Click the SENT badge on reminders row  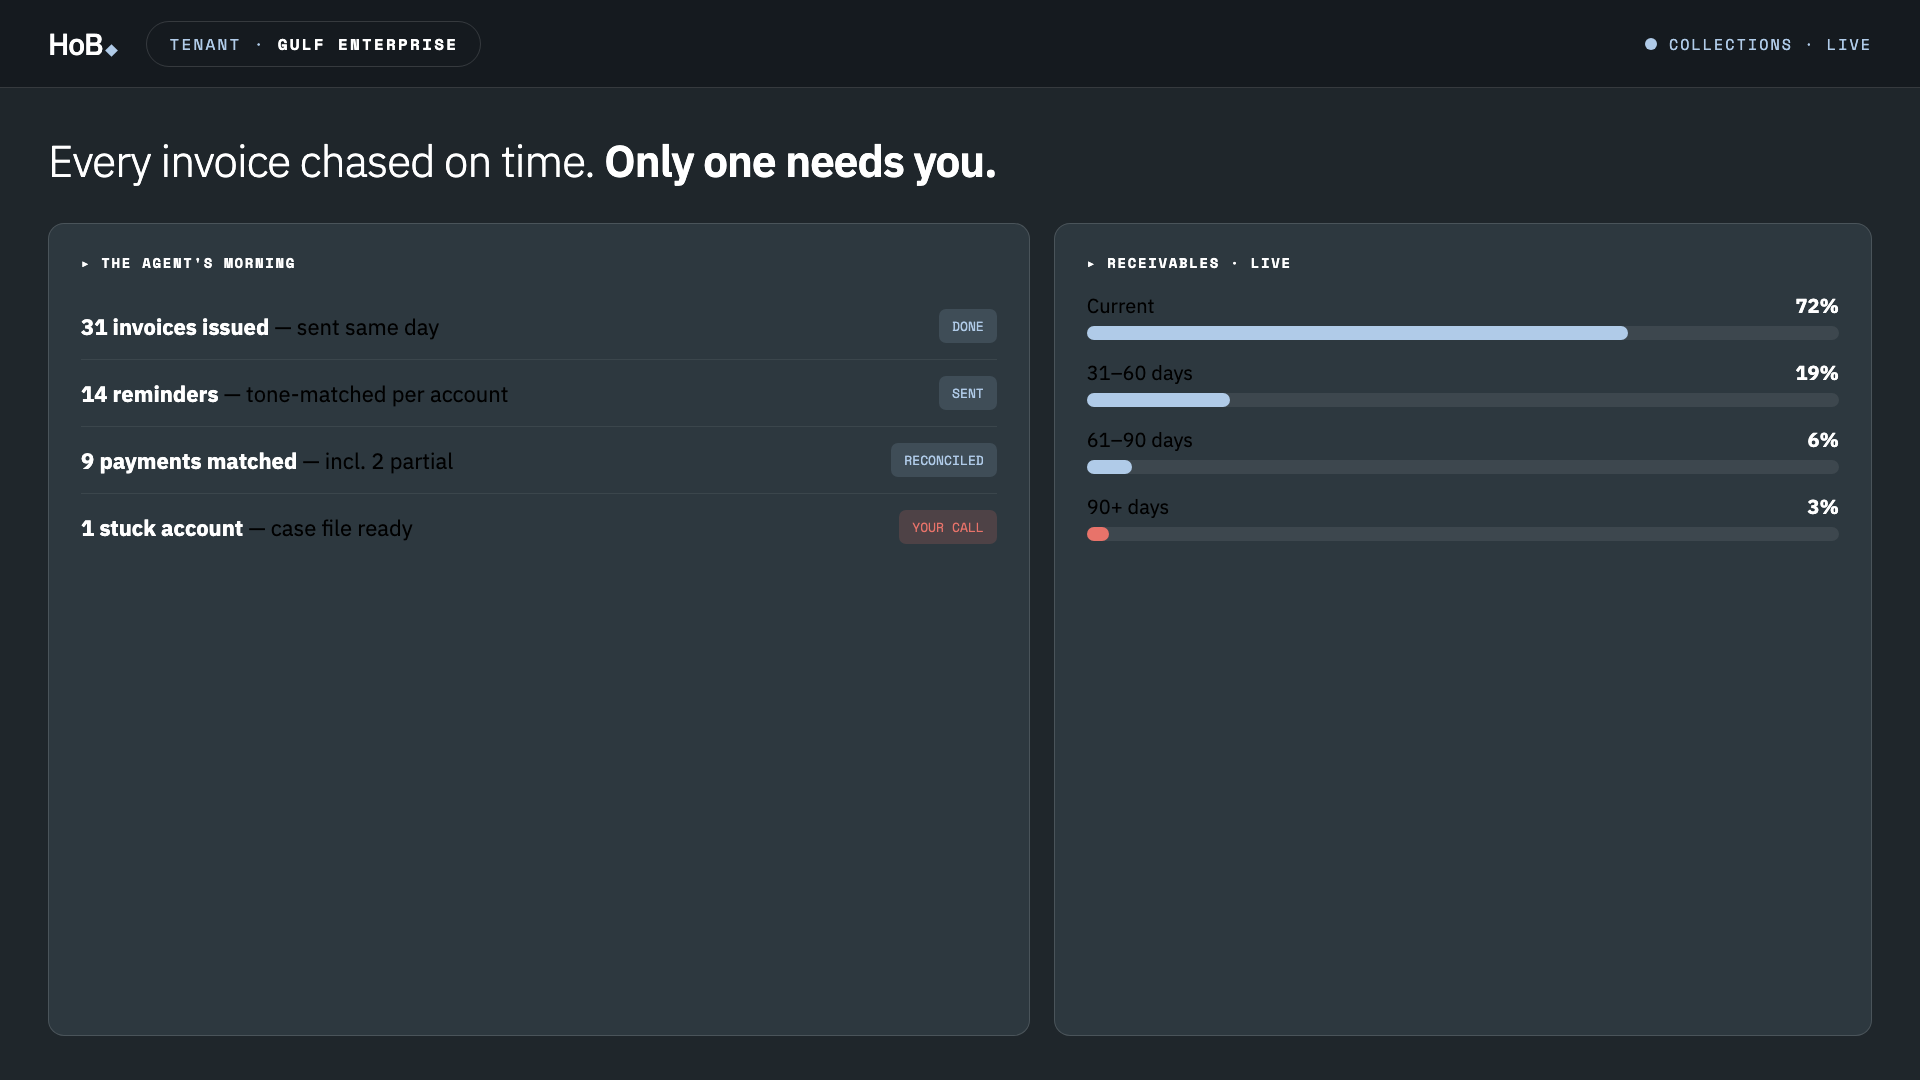(x=967, y=393)
